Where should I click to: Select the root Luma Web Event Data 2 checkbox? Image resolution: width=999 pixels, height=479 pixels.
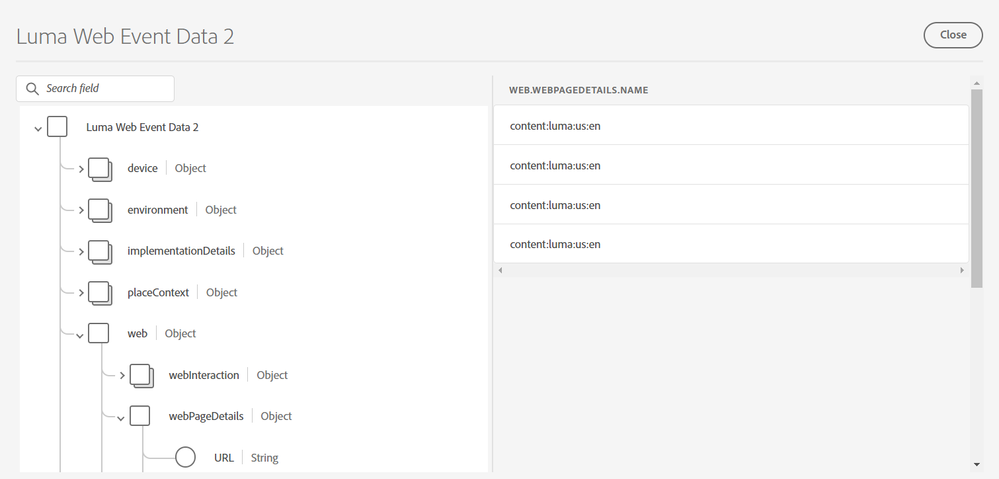pos(57,127)
